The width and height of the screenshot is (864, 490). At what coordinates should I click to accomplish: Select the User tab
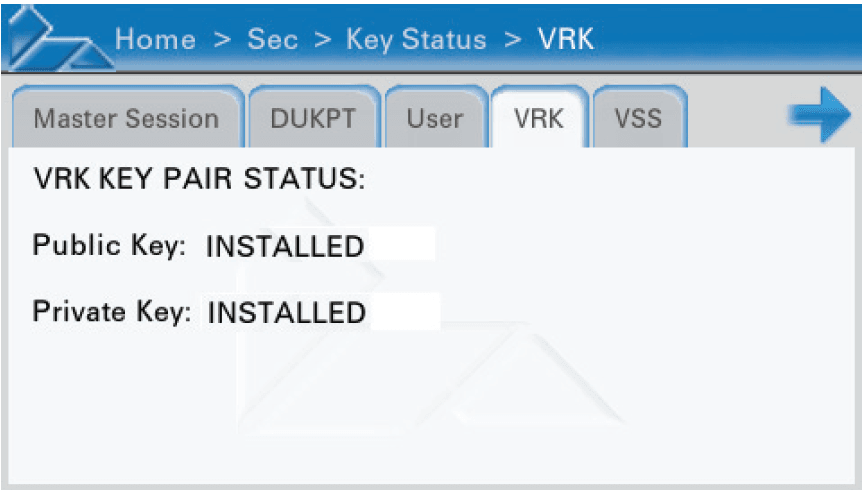point(435,119)
